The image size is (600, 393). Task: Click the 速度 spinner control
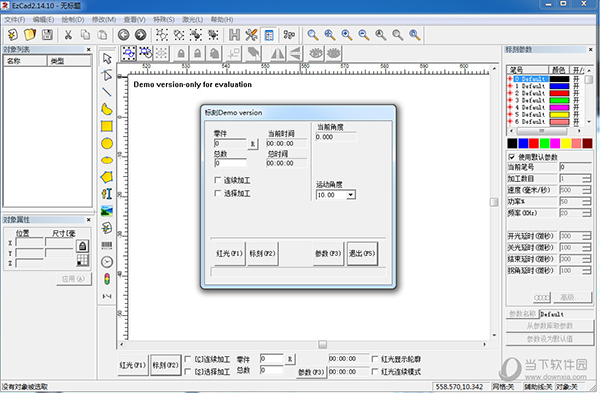tap(587, 190)
